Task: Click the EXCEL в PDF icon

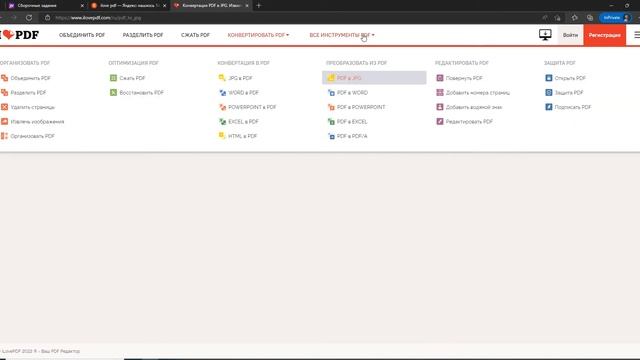Action: point(222,122)
